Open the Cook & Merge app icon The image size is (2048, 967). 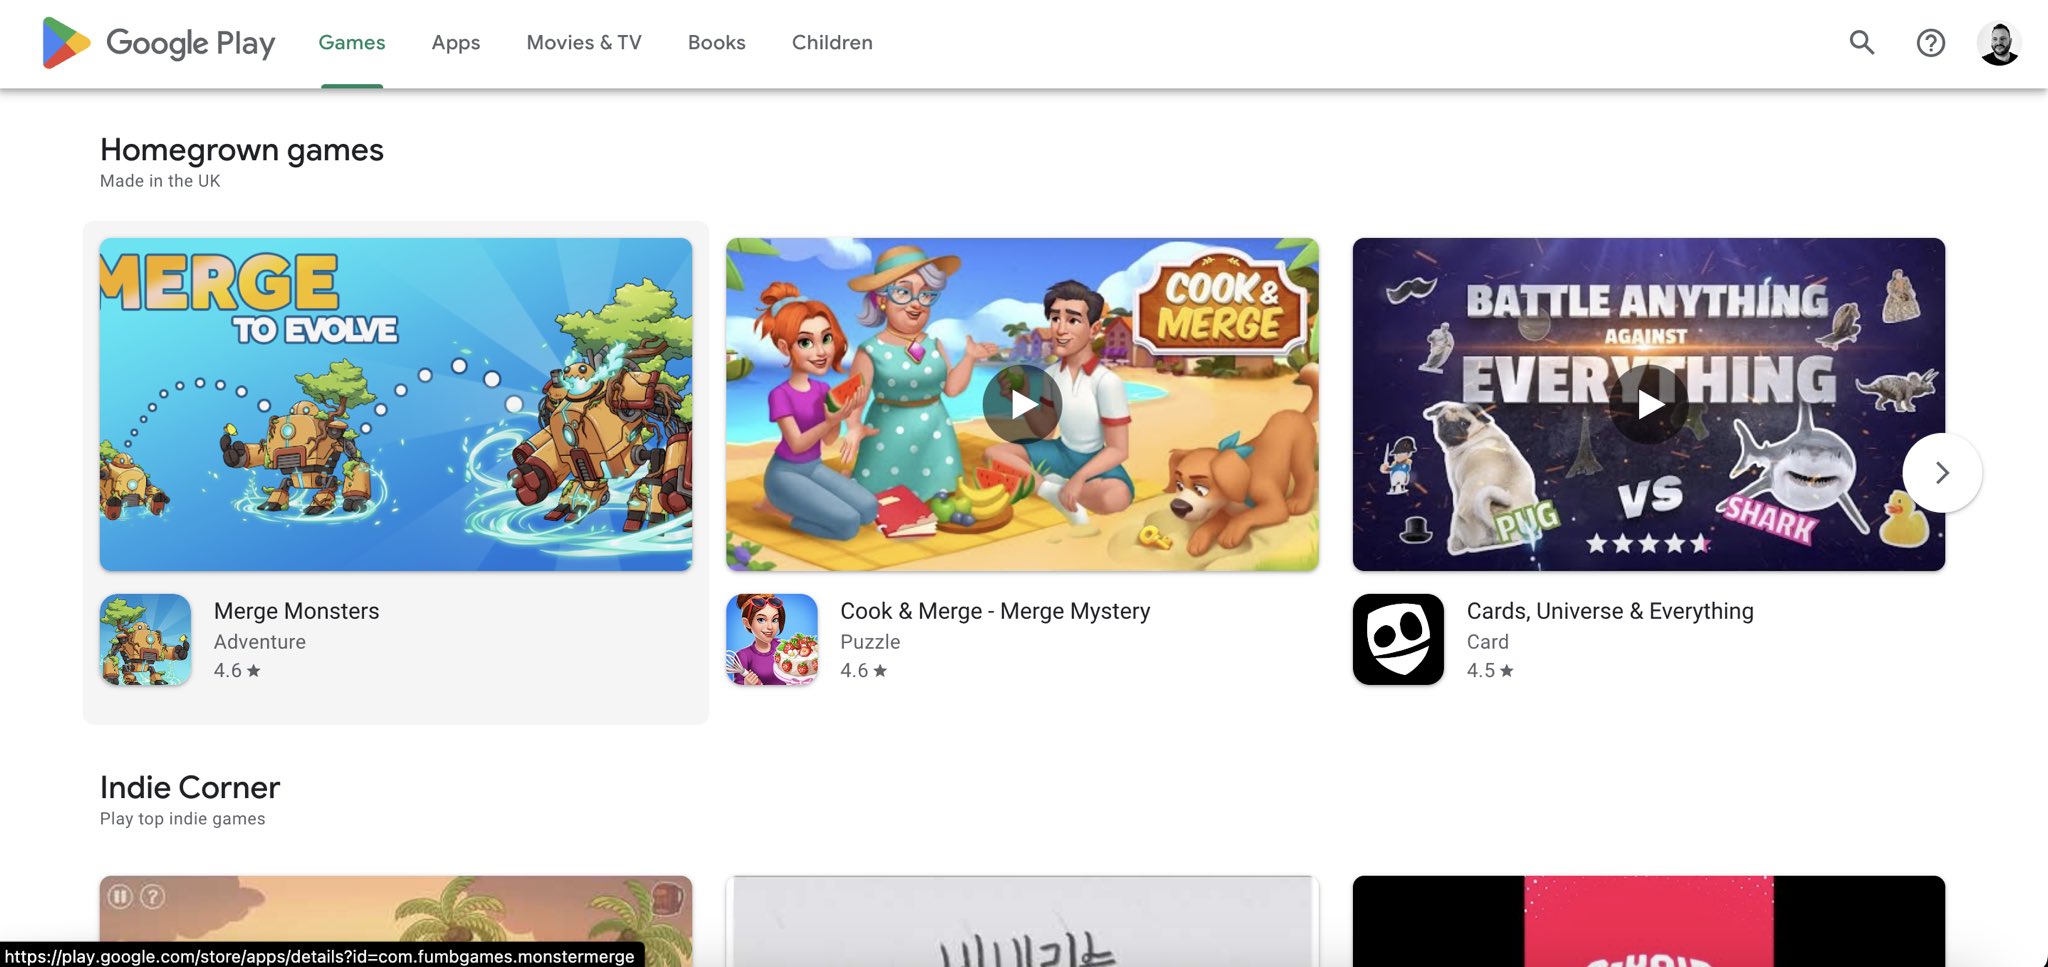(x=772, y=639)
